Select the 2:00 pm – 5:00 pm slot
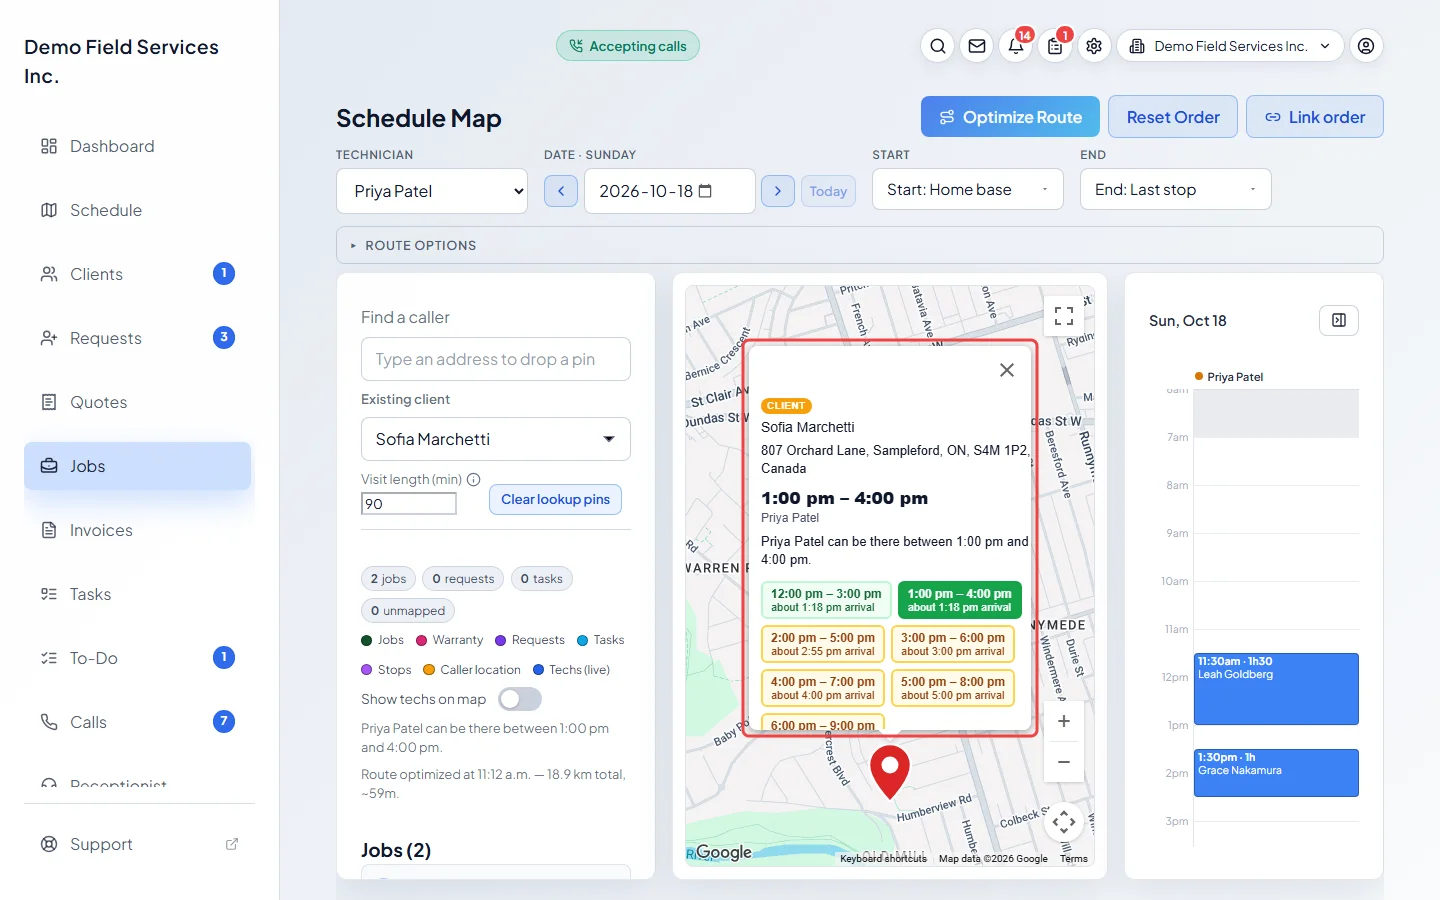This screenshot has width=1440, height=900. click(823, 644)
